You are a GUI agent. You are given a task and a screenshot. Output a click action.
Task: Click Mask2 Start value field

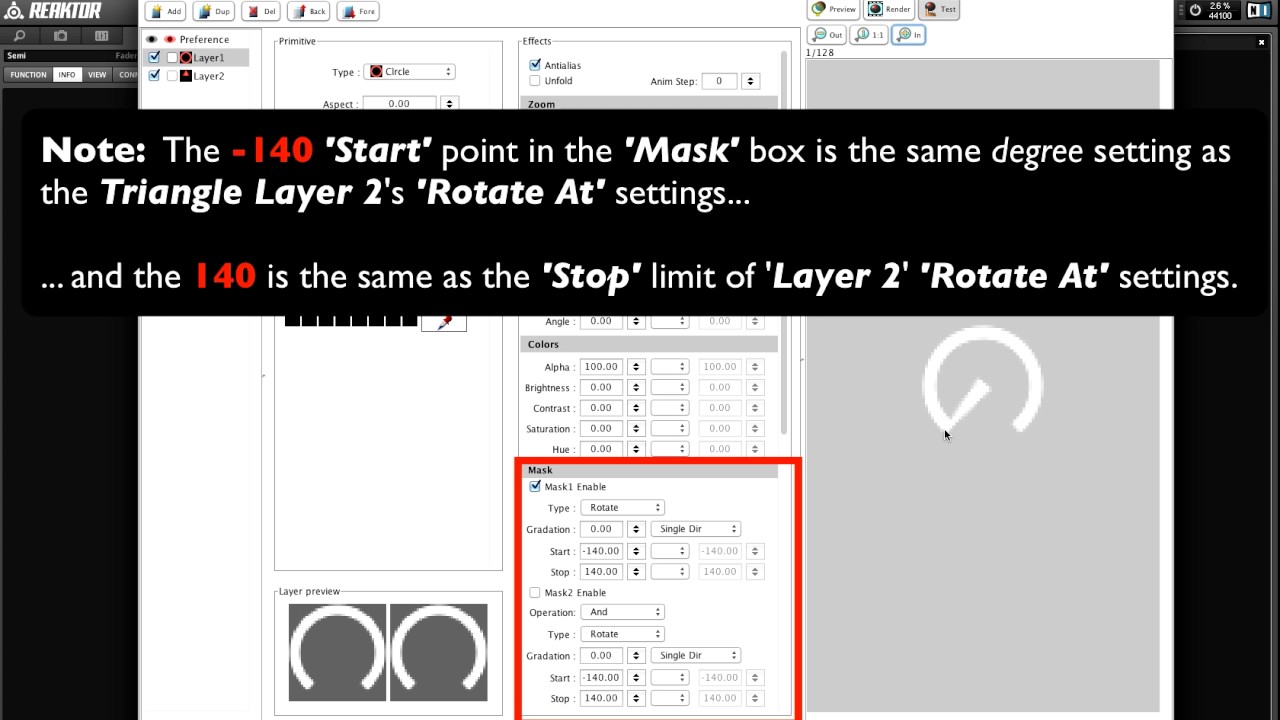point(601,678)
